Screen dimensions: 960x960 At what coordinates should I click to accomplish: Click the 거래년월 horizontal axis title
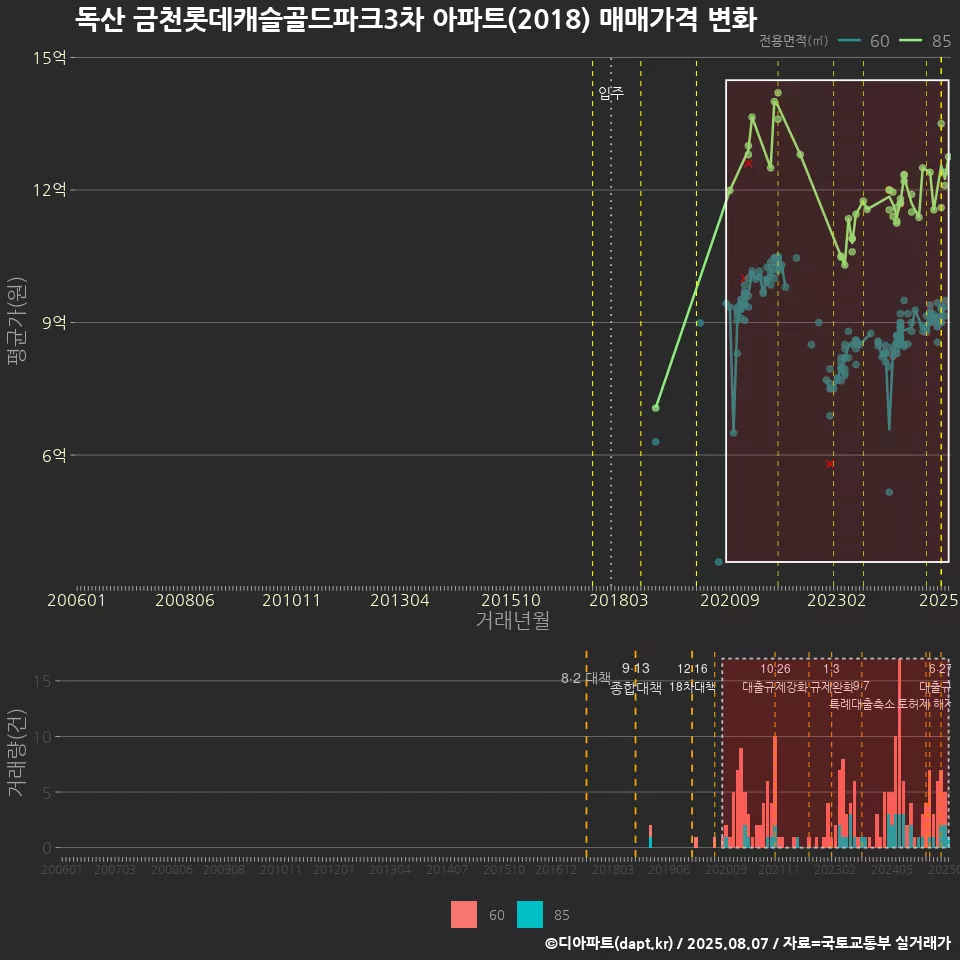(x=512, y=620)
